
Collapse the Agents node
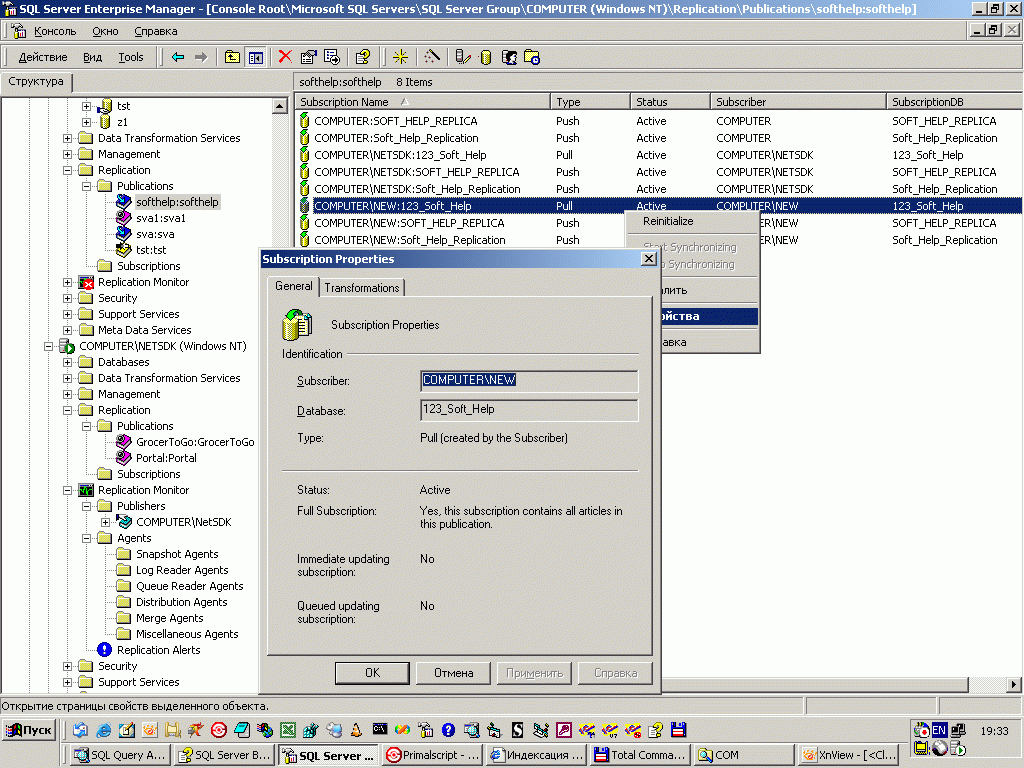(86, 538)
